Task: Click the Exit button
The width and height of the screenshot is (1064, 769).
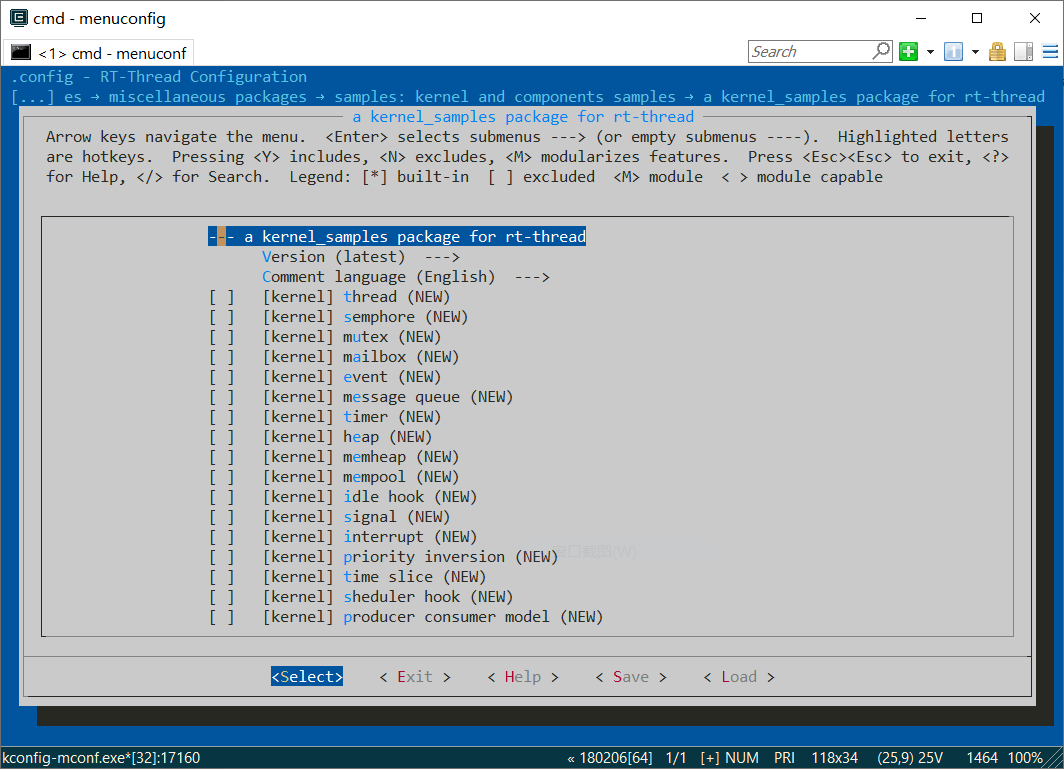Action: point(415,677)
